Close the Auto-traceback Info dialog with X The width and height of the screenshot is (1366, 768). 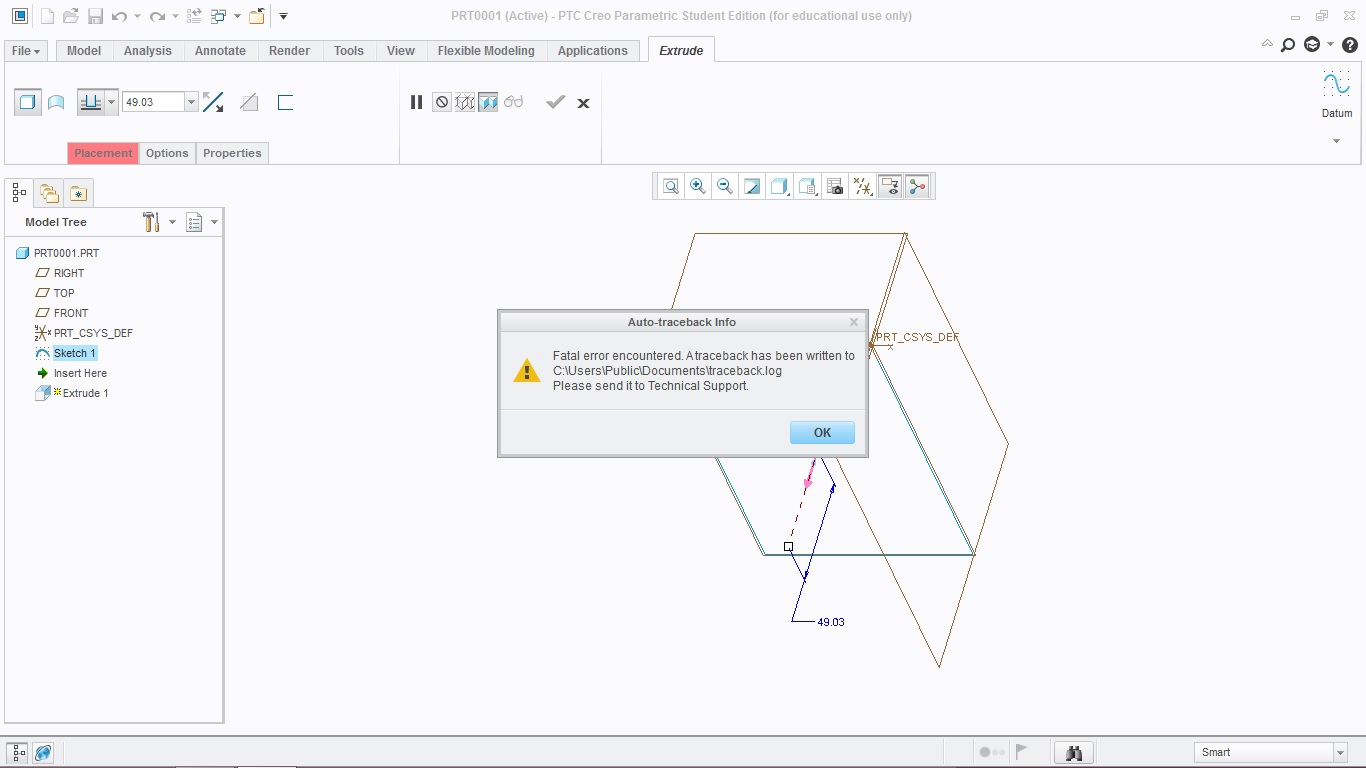[854, 322]
